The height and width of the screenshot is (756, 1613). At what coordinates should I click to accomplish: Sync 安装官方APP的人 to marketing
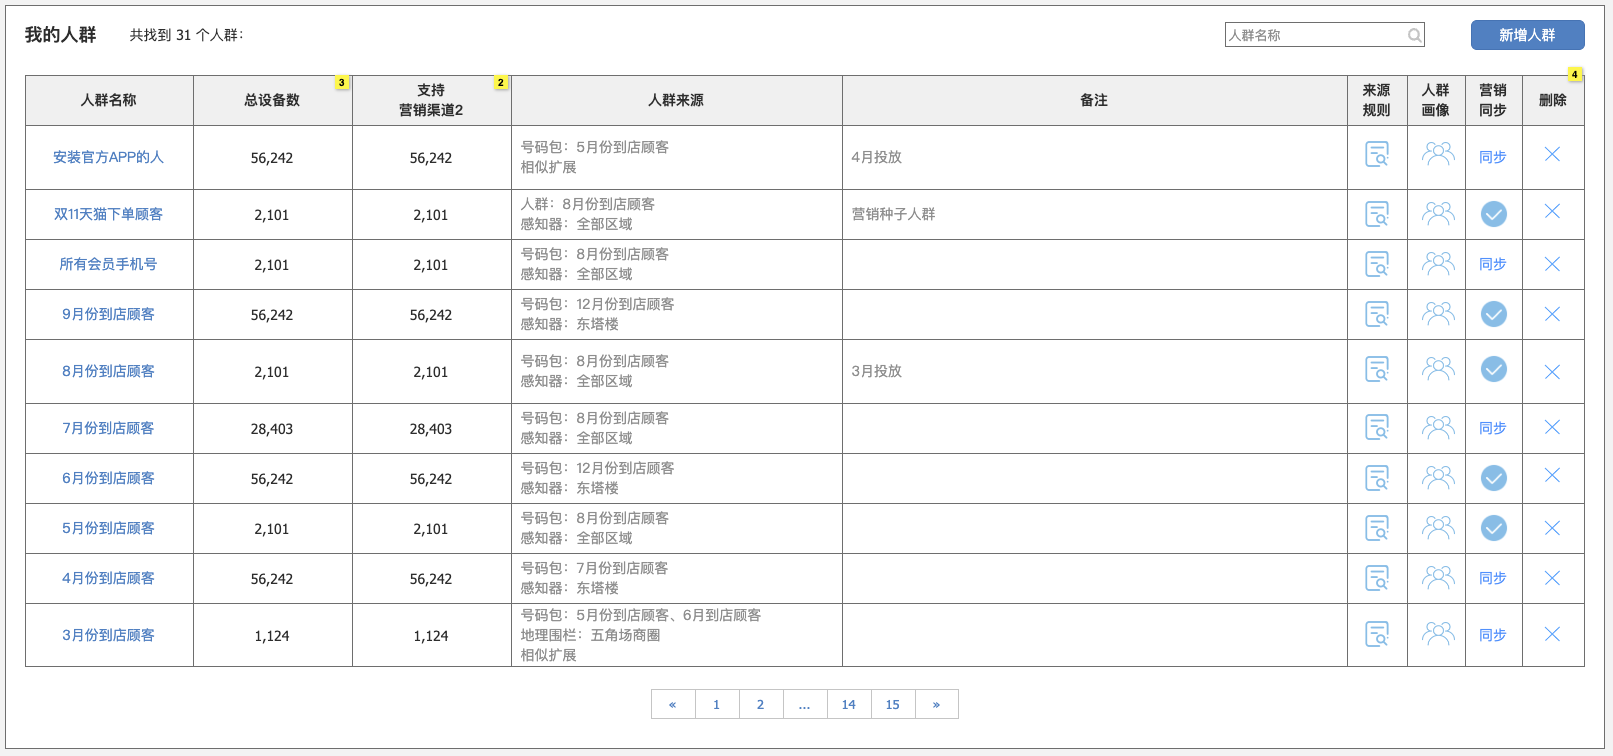click(1493, 157)
